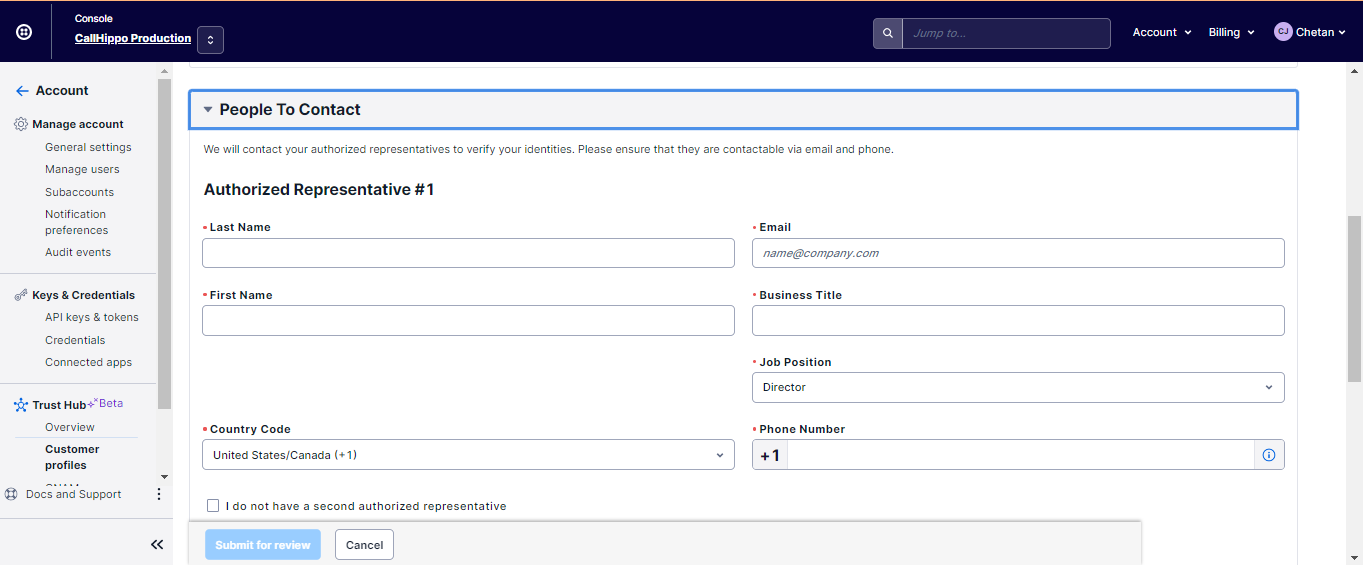The width and height of the screenshot is (1363, 565).
Task: Open General settings in sidebar
Action: point(88,147)
